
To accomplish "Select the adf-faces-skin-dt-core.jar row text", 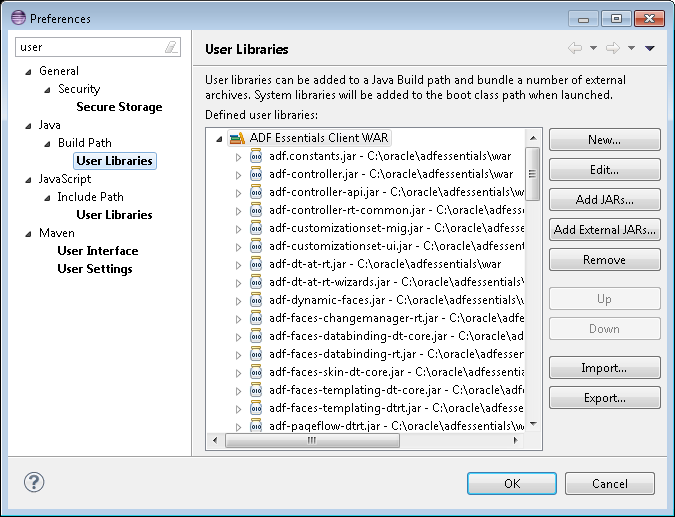I will (396, 372).
